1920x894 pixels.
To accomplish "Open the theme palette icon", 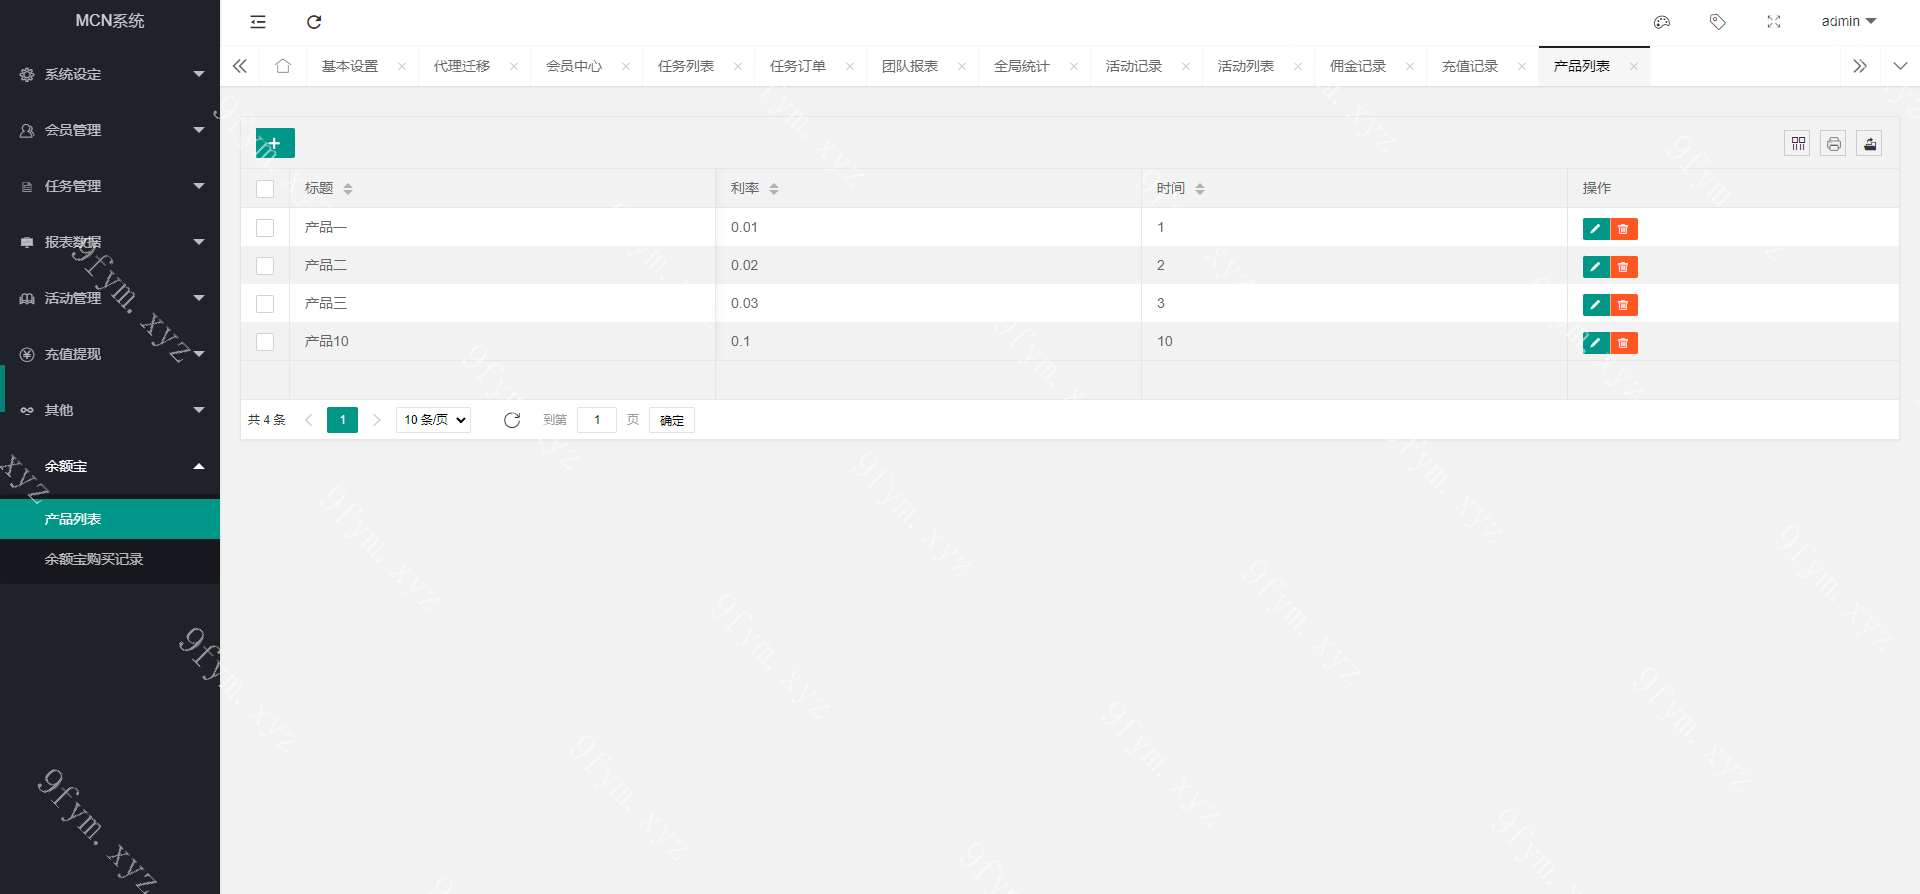I will pos(1662,22).
